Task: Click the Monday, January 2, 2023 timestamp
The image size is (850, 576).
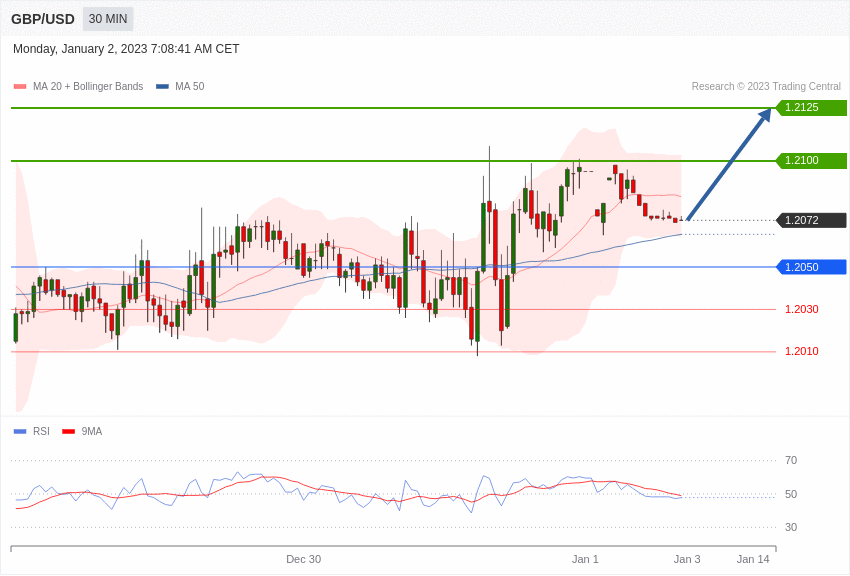Action: pyautogui.click(x=126, y=49)
